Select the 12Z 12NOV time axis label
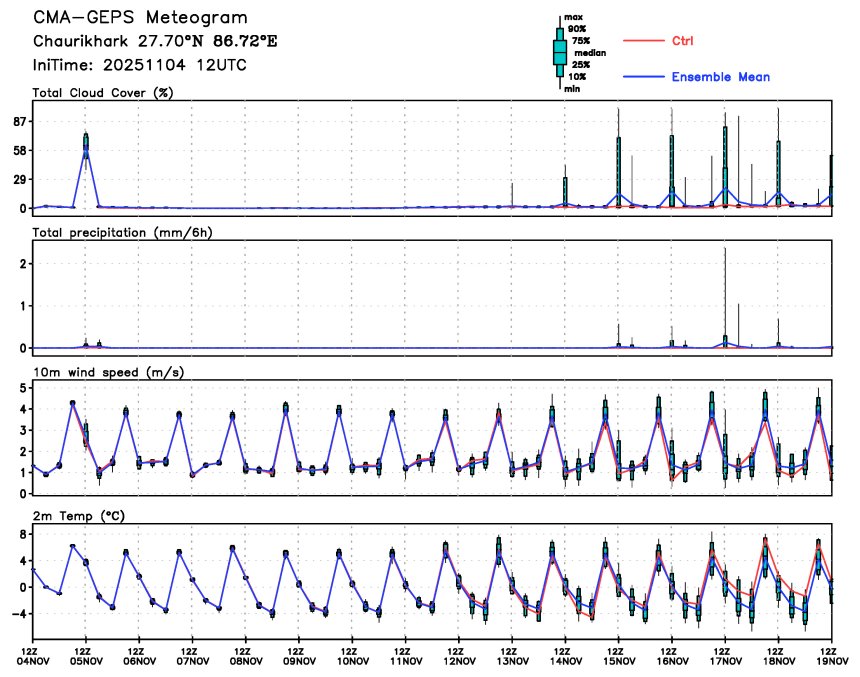This screenshot has width=860, height=677. point(459,654)
